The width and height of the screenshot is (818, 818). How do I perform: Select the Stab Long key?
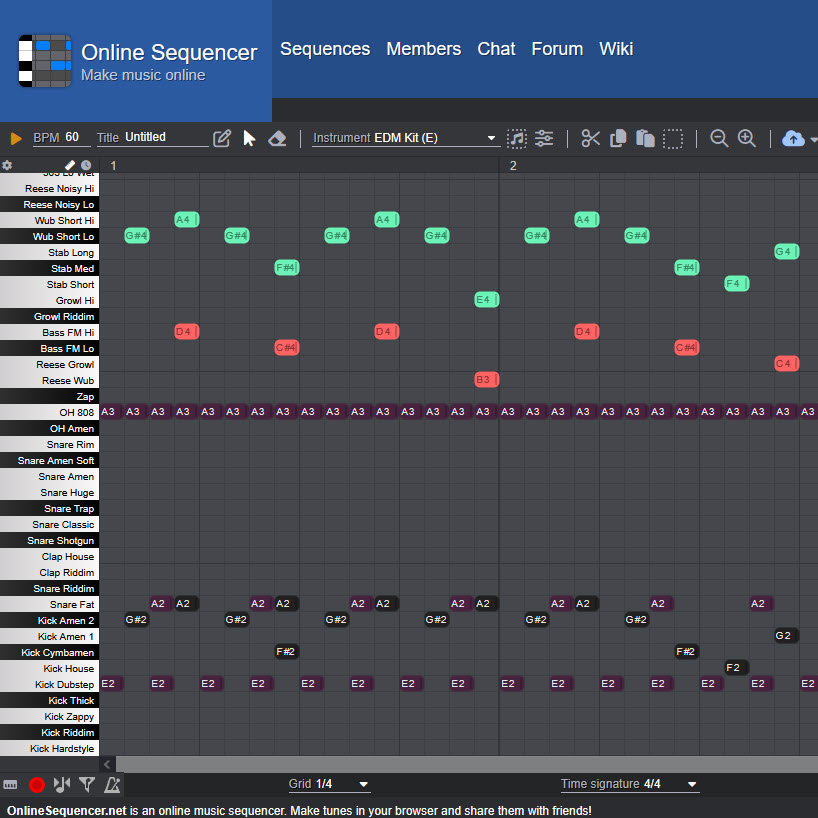[50, 252]
